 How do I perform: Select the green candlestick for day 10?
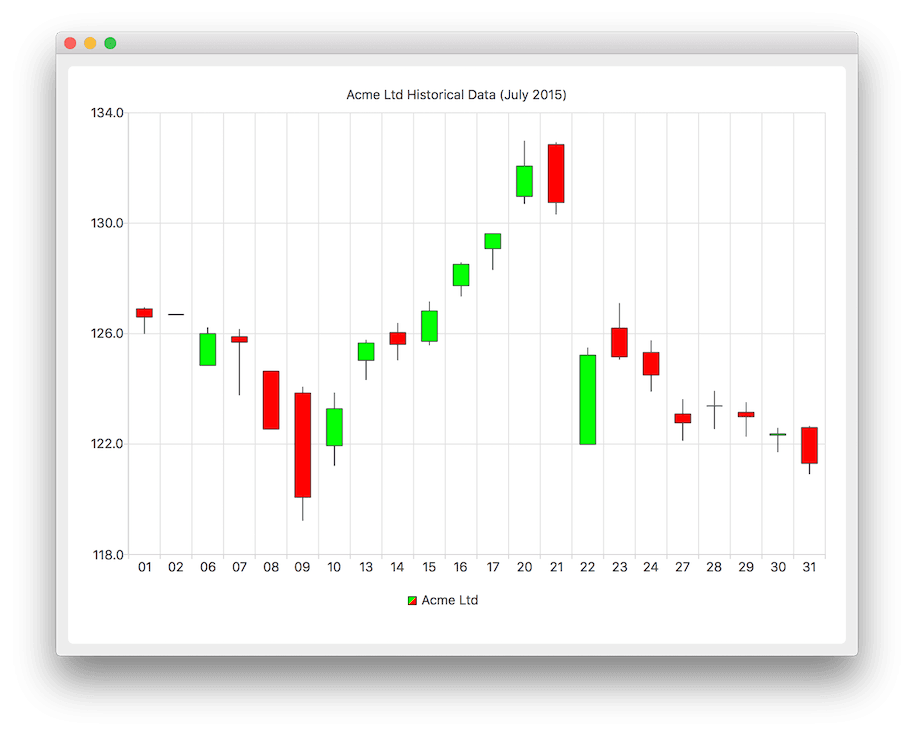coord(334,427)
